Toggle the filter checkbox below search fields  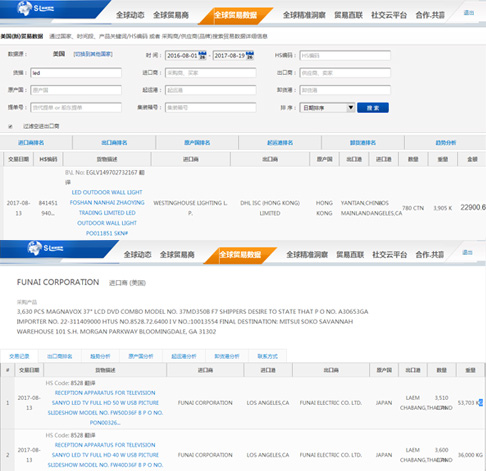[x=10, y=126]
